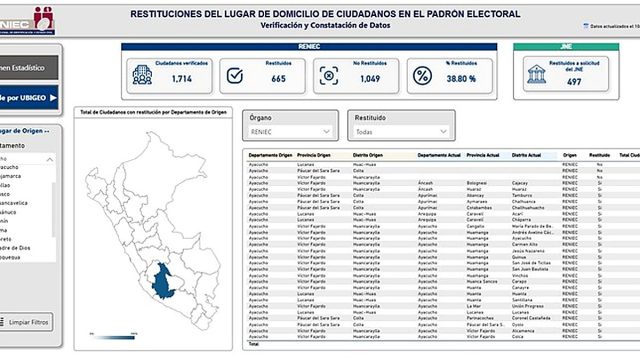Click the % Restituidos value 38.80 %
Screen dimensions: 640x360
click(x=461, y=79)
